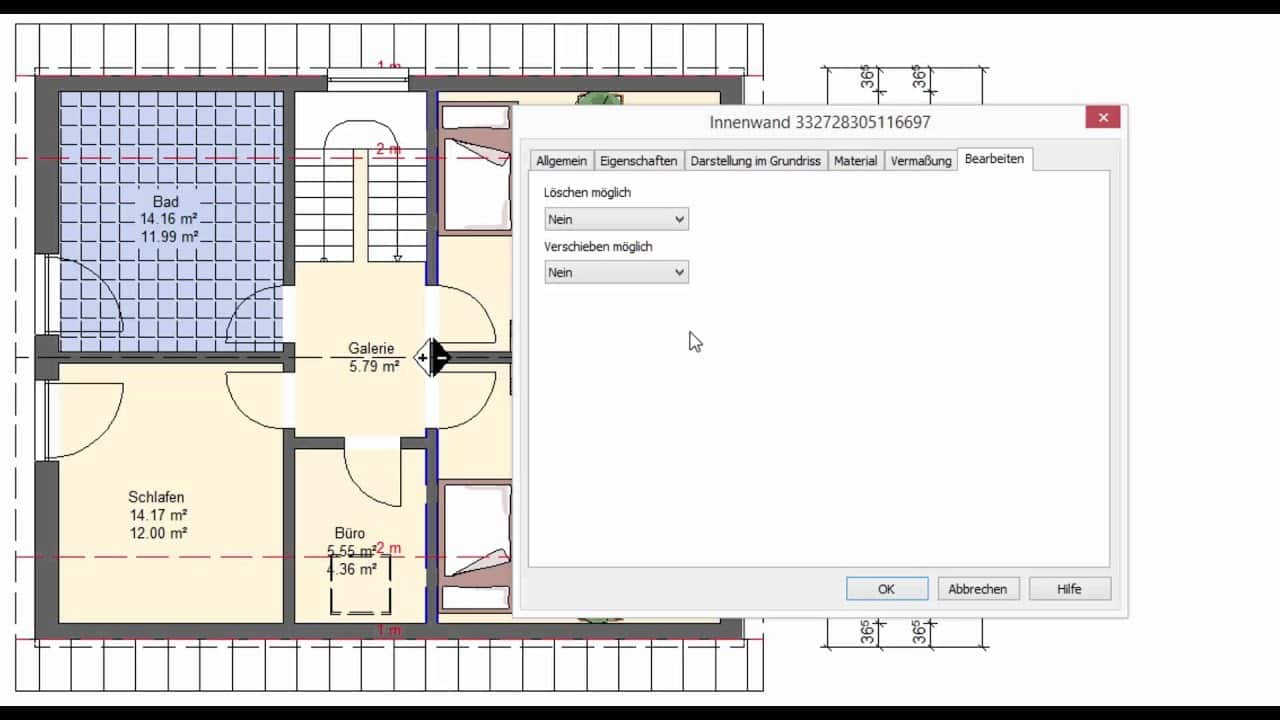Open the Verschieben möglich dropdown

[616, 272]
